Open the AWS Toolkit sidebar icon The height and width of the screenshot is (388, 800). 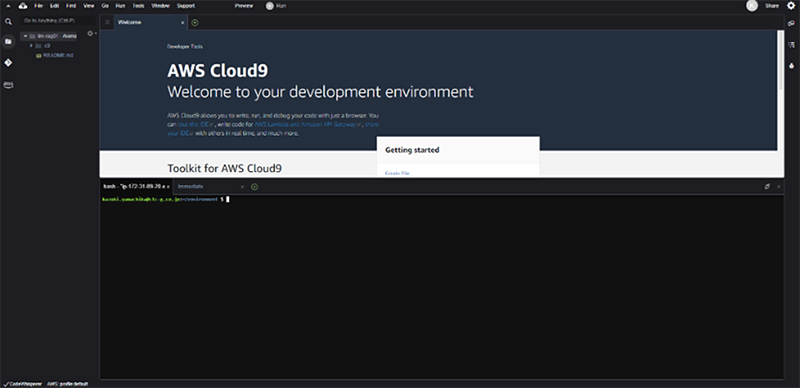click(x=8, y=84)
